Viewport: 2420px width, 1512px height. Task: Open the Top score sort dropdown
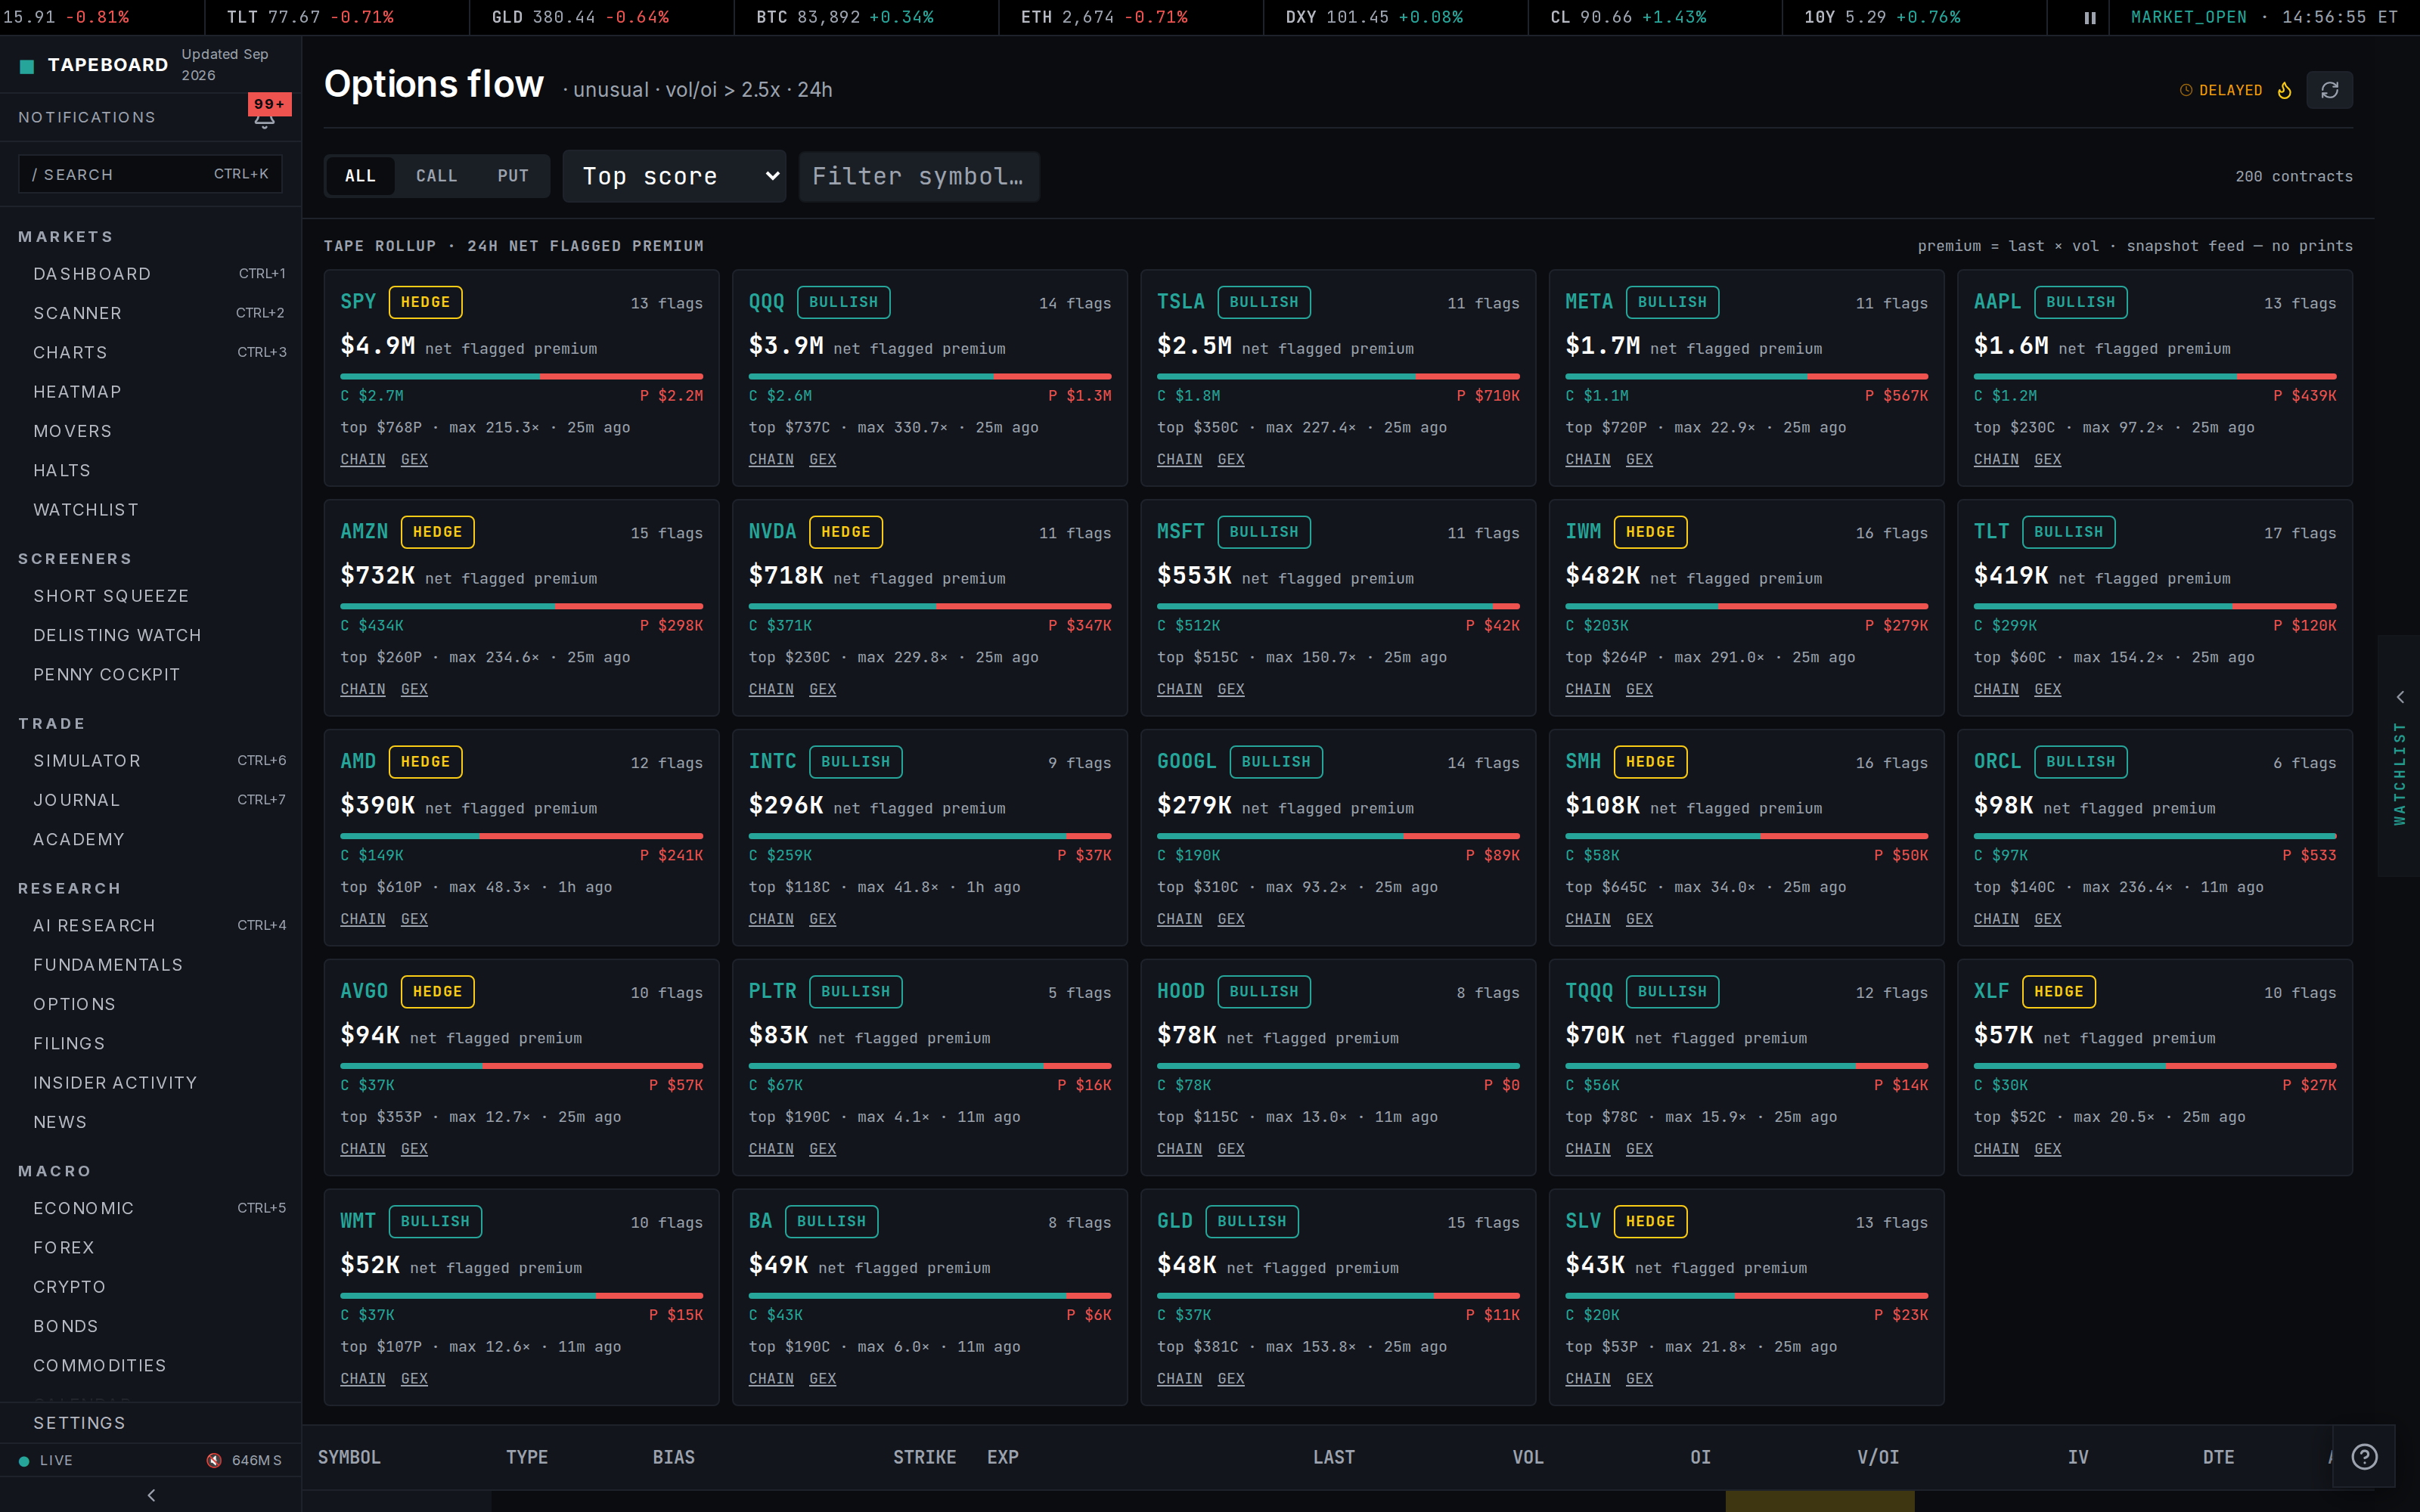pyautogui.click(x=674, y=176)
